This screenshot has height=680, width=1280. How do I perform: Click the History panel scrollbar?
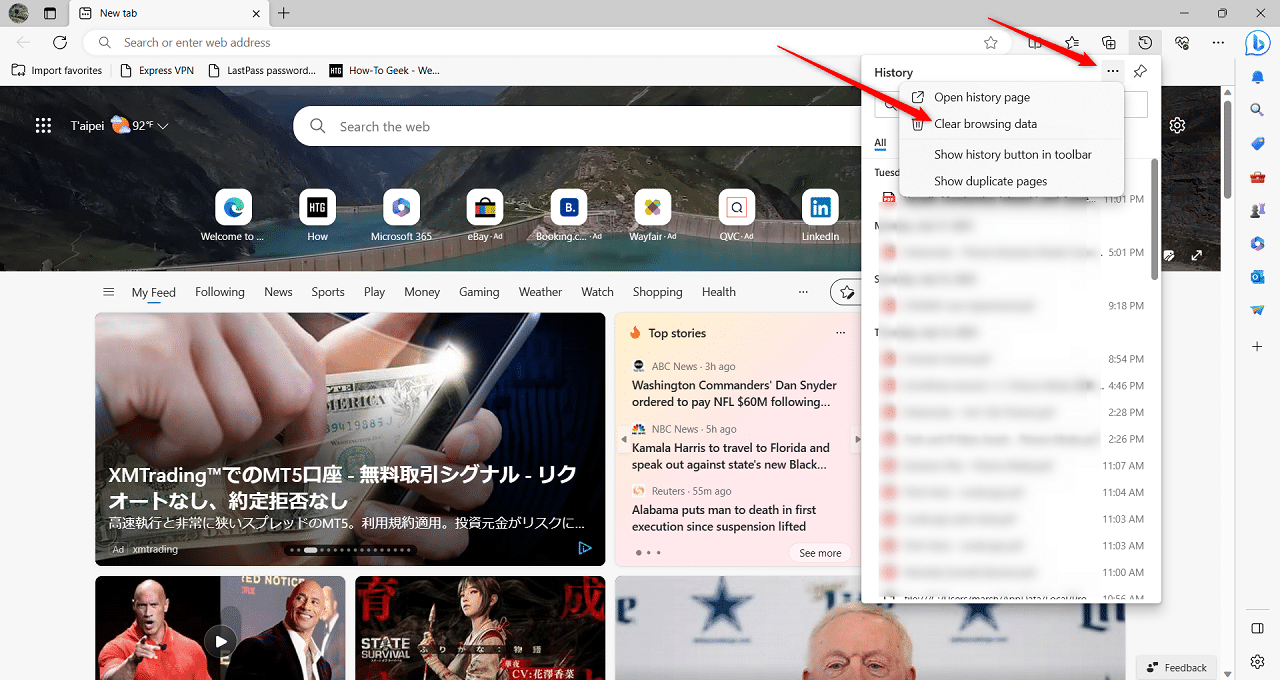pyautogui.click(x=1155, y=220)
